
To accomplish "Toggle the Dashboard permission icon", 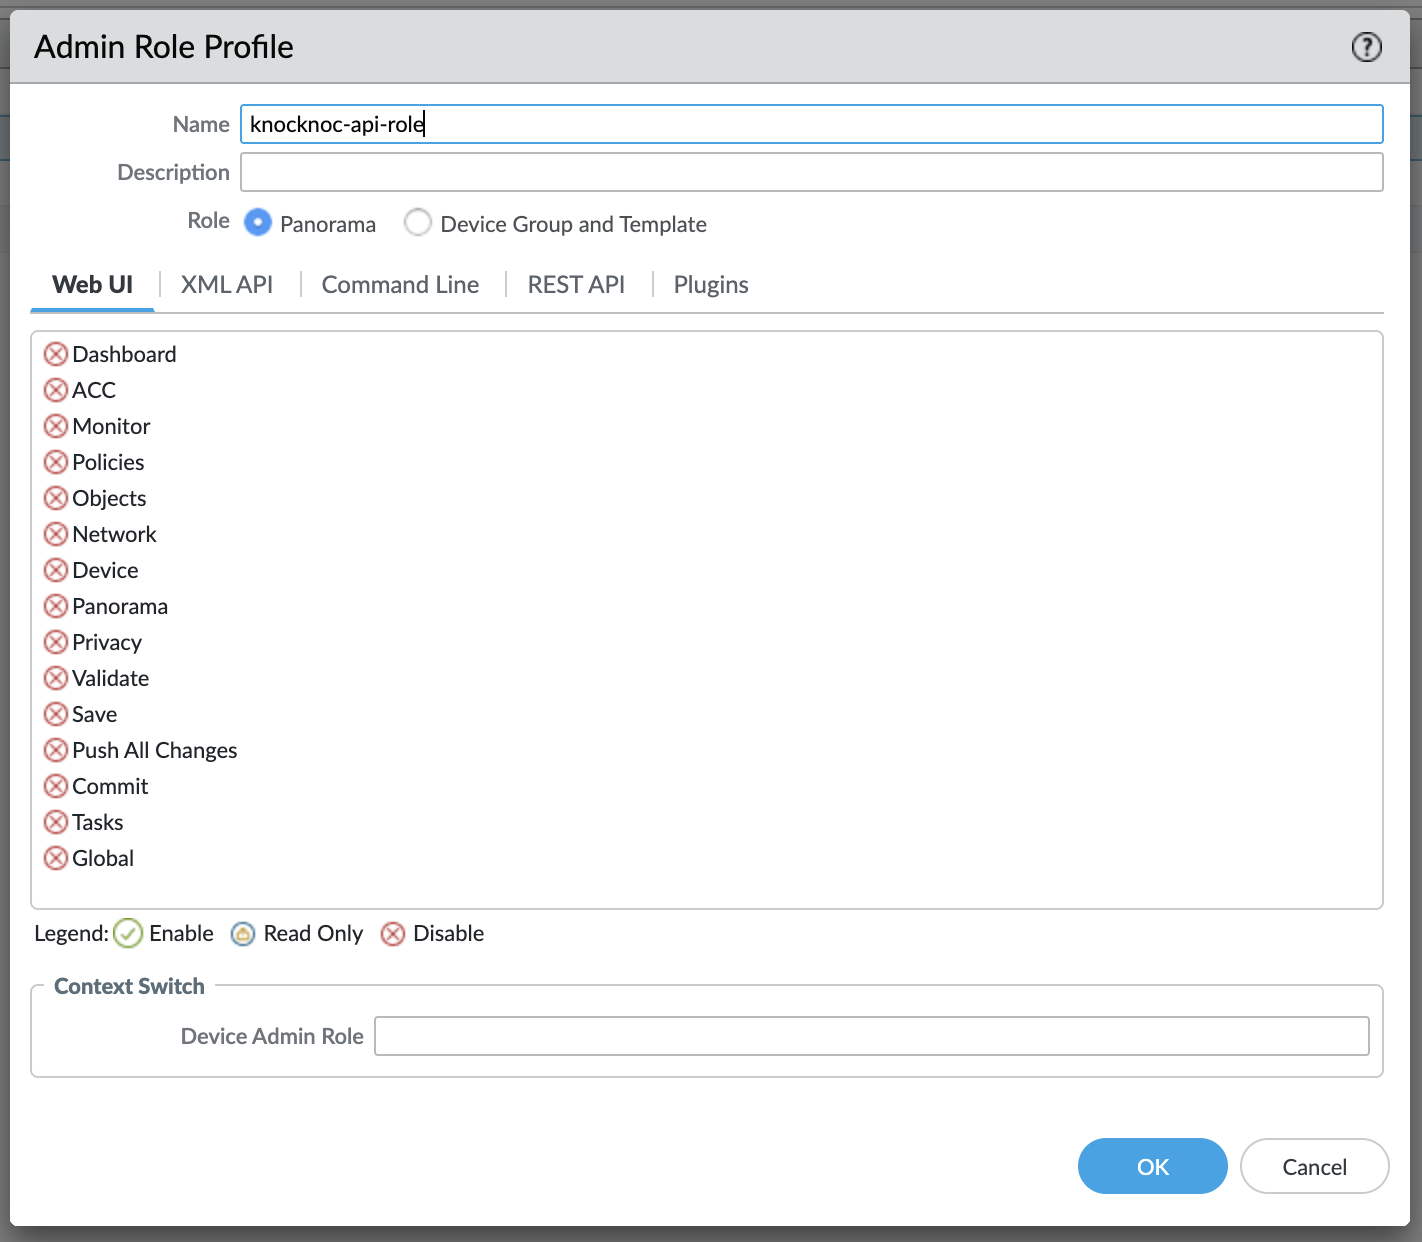I will (56, 354).
